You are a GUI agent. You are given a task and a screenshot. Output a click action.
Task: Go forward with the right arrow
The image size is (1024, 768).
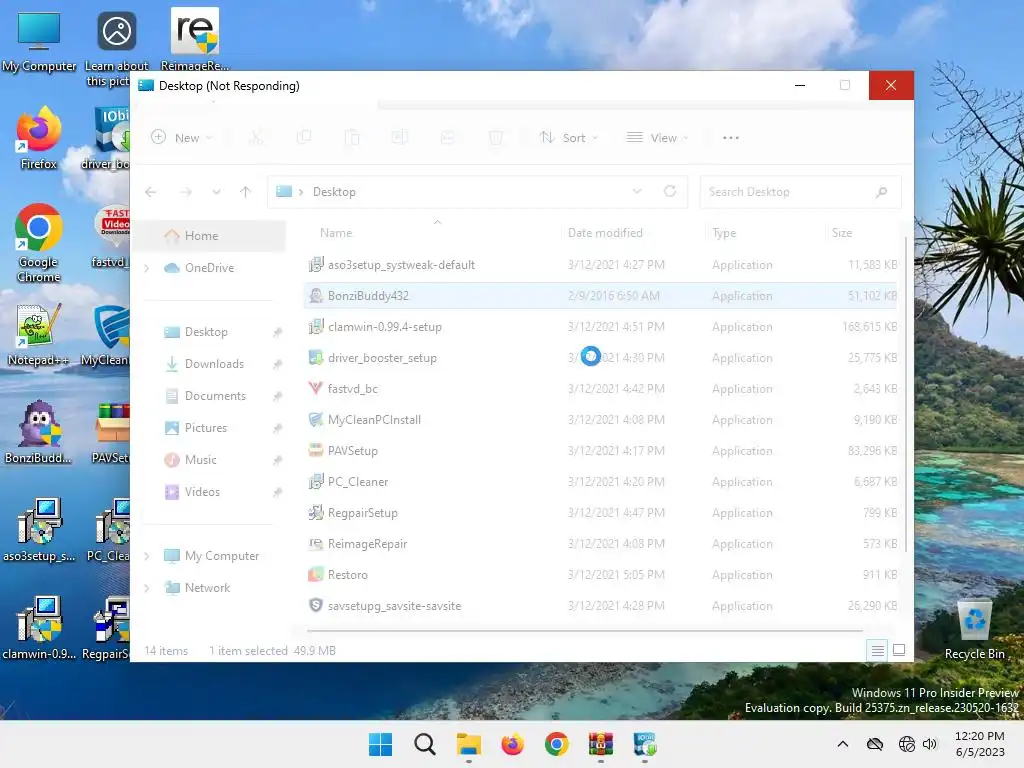click(185, 192)
